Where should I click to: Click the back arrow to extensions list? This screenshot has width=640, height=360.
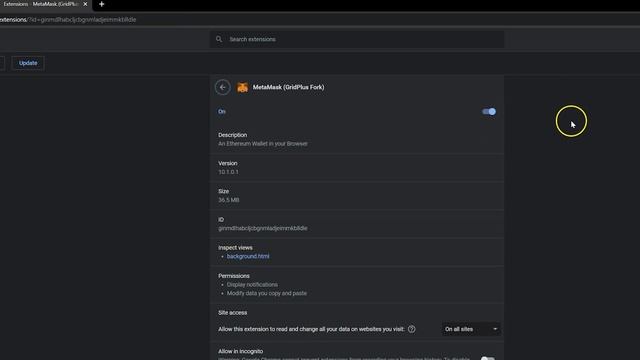click(222, 87)
